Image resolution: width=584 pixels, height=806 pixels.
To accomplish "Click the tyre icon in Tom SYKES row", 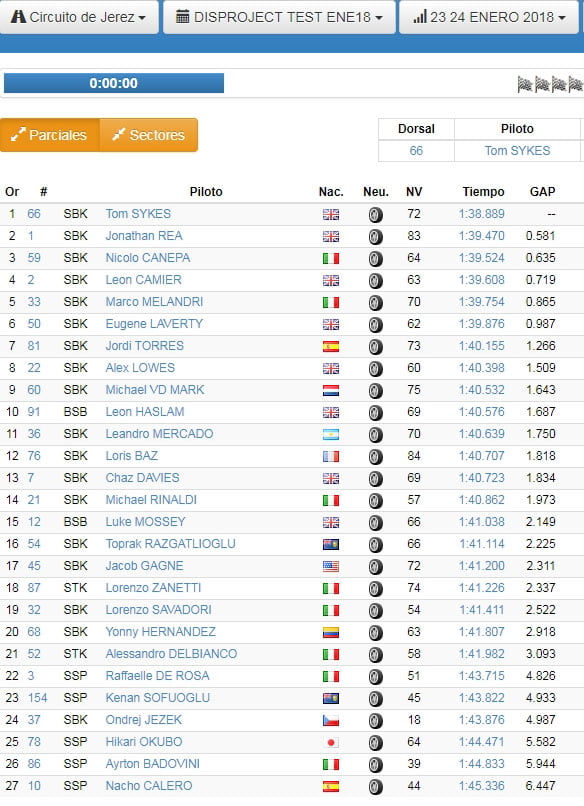I will pyautogui.click(x=376, y=214).
